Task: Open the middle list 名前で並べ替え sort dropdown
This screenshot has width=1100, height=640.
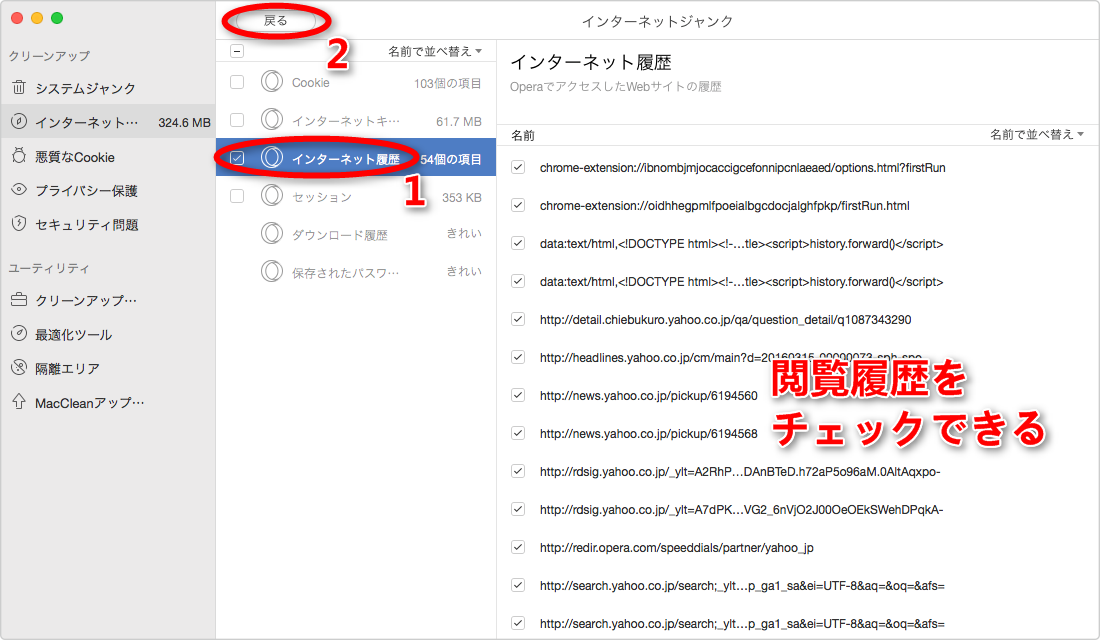Action: click(x=435, y=51)
